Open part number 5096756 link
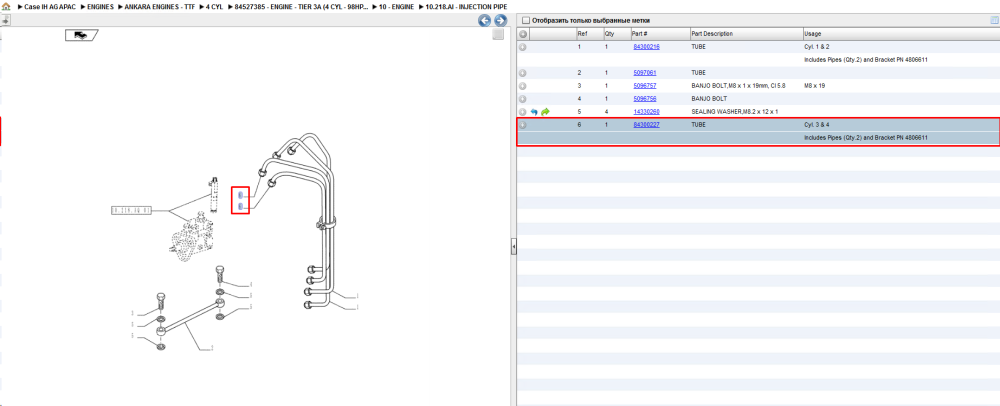Image resolution: width=1000 pixels, height=406 pixels. pos(644,99)
